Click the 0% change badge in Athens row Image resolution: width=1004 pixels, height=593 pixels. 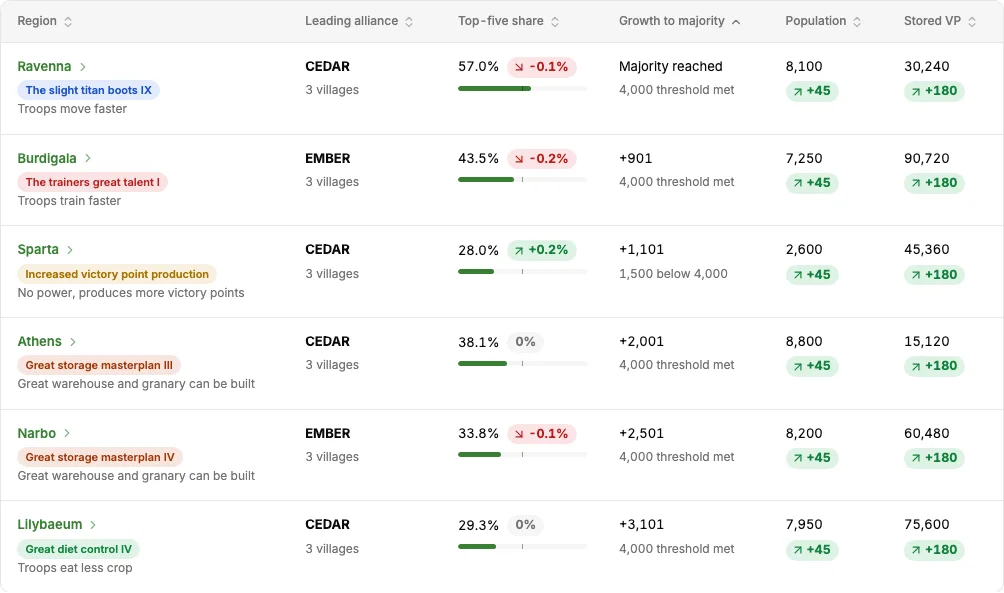pyautogui.click(x=526, y=342)
